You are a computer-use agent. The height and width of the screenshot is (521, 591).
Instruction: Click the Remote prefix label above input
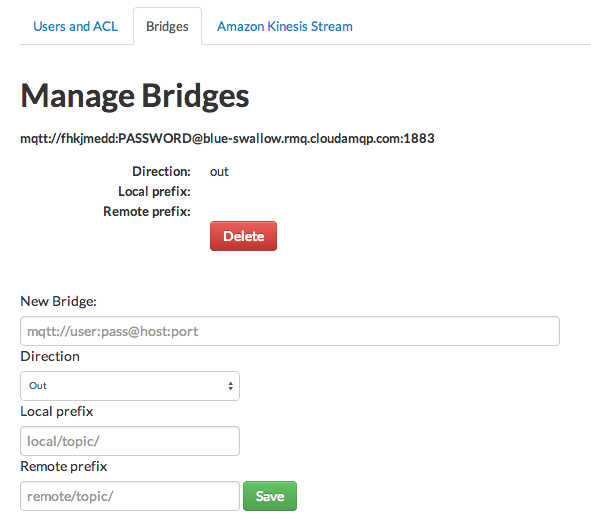pos(64,466)
